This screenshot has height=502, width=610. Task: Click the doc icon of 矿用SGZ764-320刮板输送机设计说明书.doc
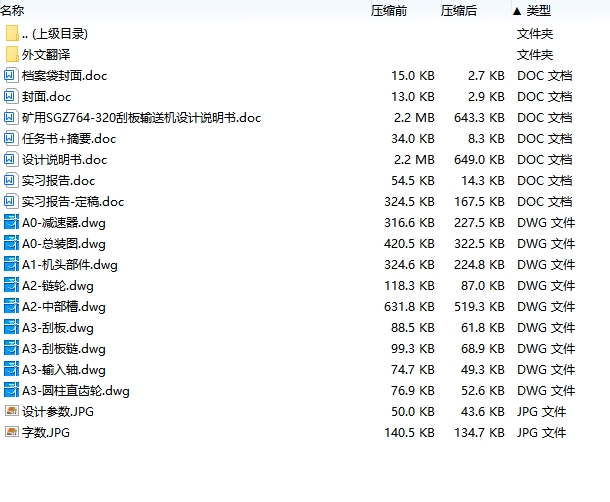coord(11,117)
